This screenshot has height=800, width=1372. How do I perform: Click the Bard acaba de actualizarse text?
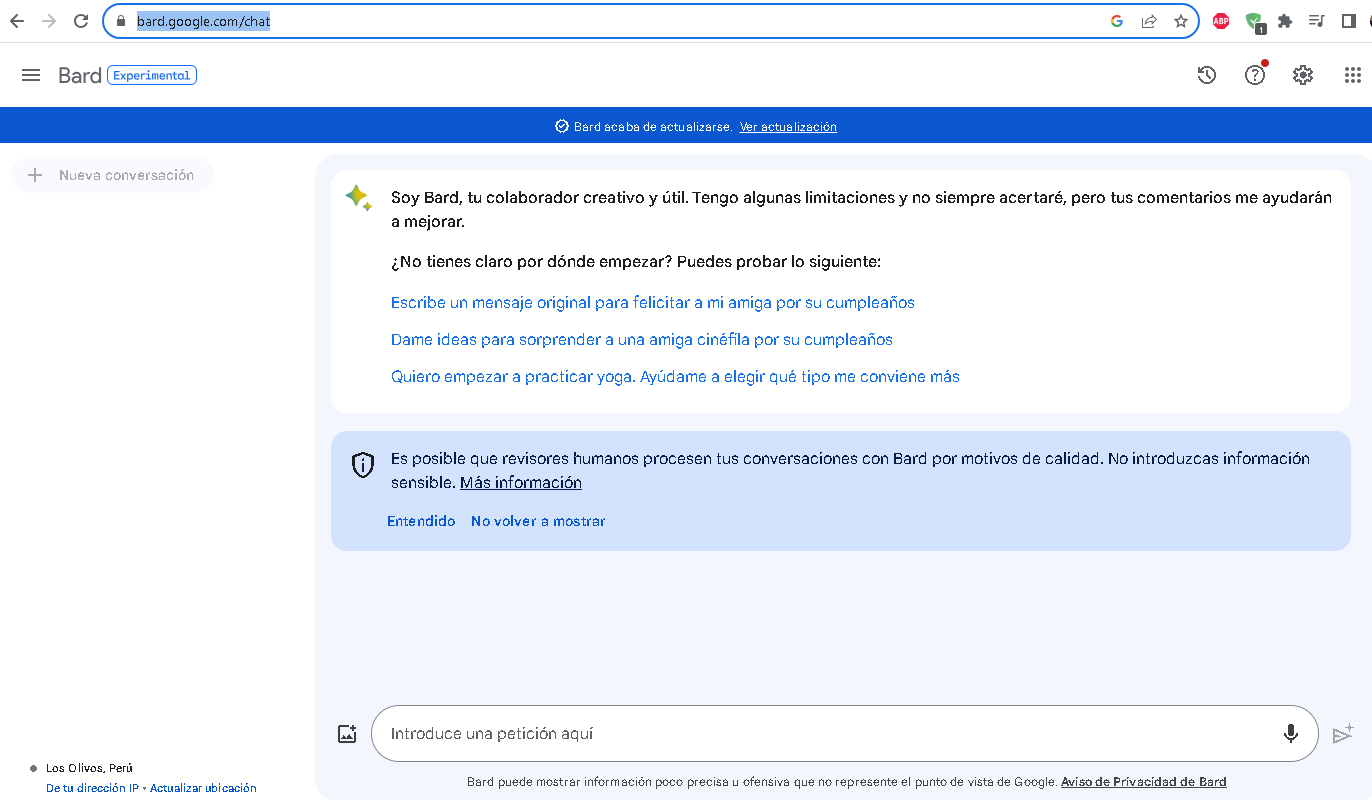[x=654, y=127]
